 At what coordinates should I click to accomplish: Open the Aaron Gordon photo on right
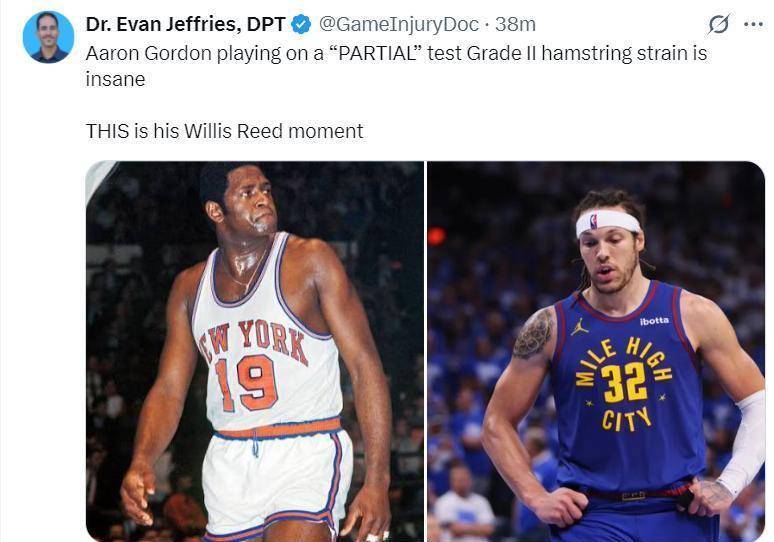[596, 351]
